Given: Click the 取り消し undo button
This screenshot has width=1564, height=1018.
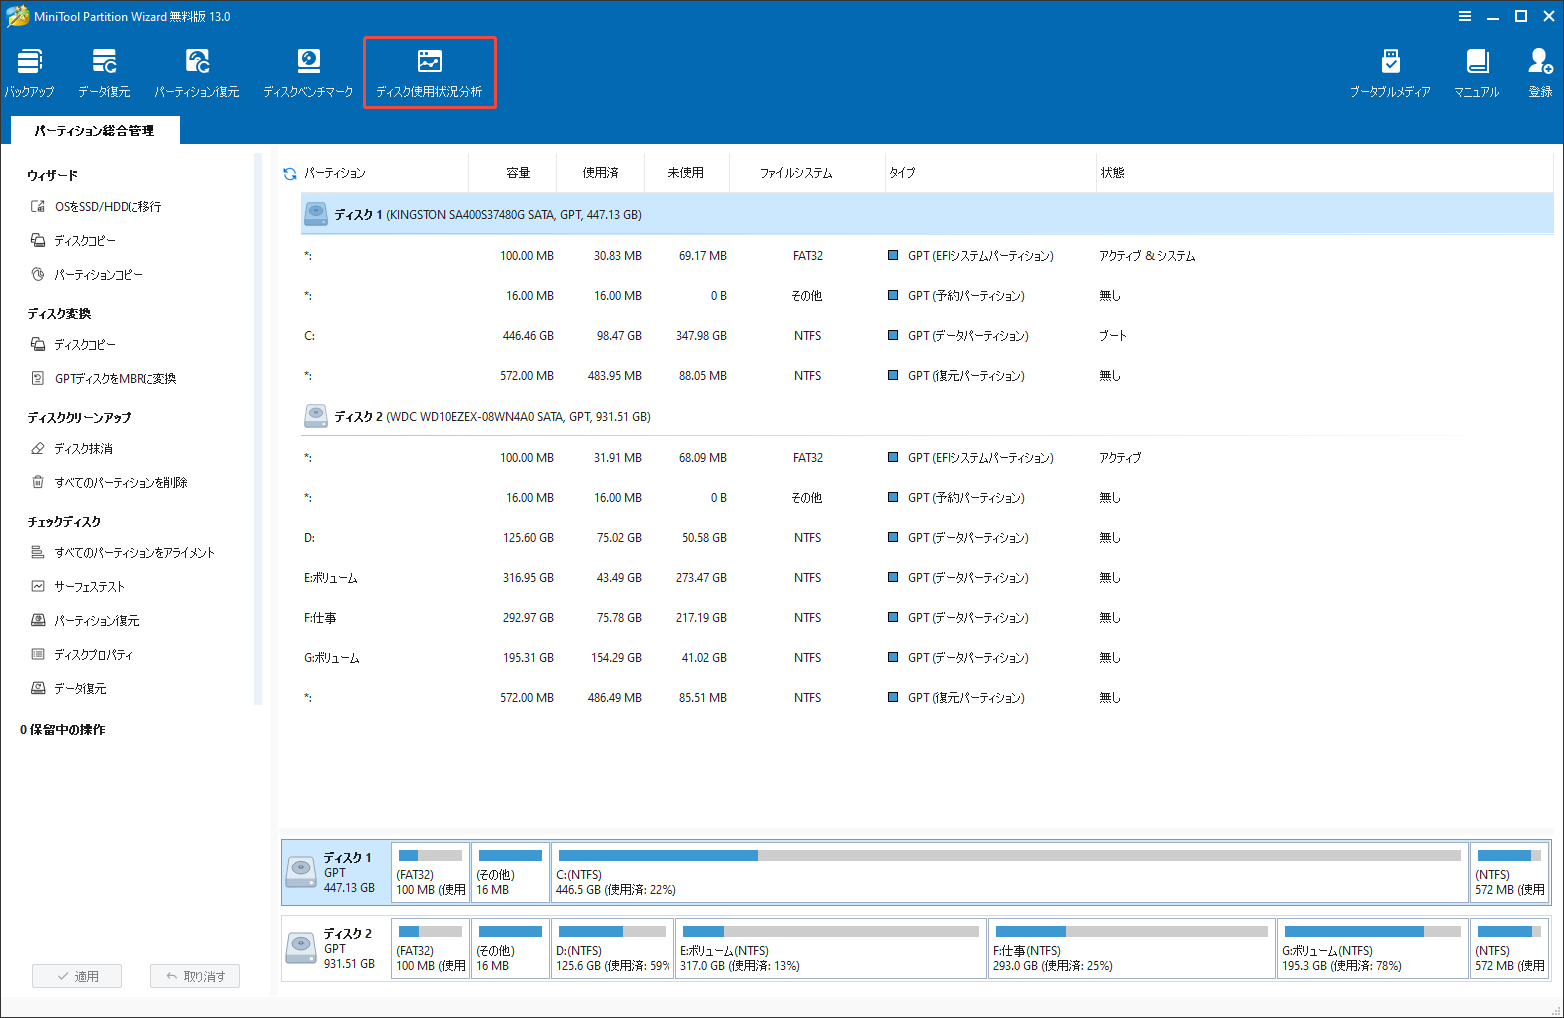Looking at the screenshot, I should point(195,975).
